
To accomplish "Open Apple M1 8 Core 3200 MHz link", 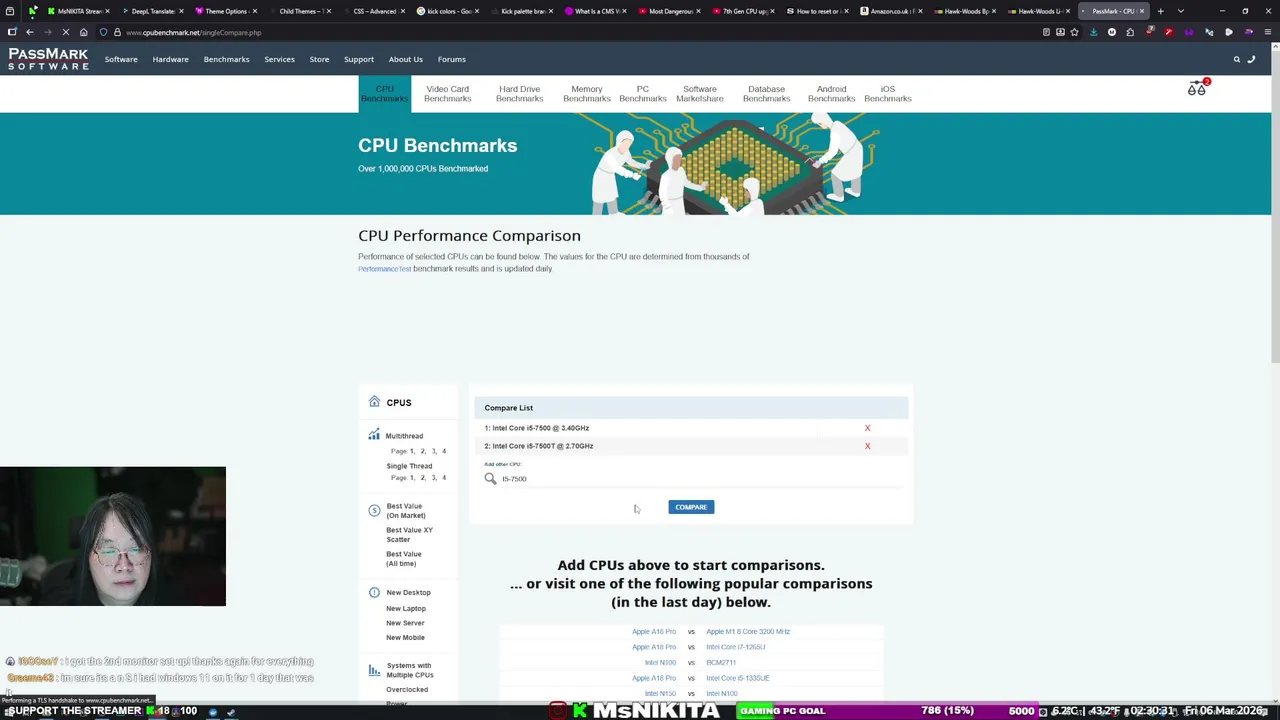I will (748, 632).
